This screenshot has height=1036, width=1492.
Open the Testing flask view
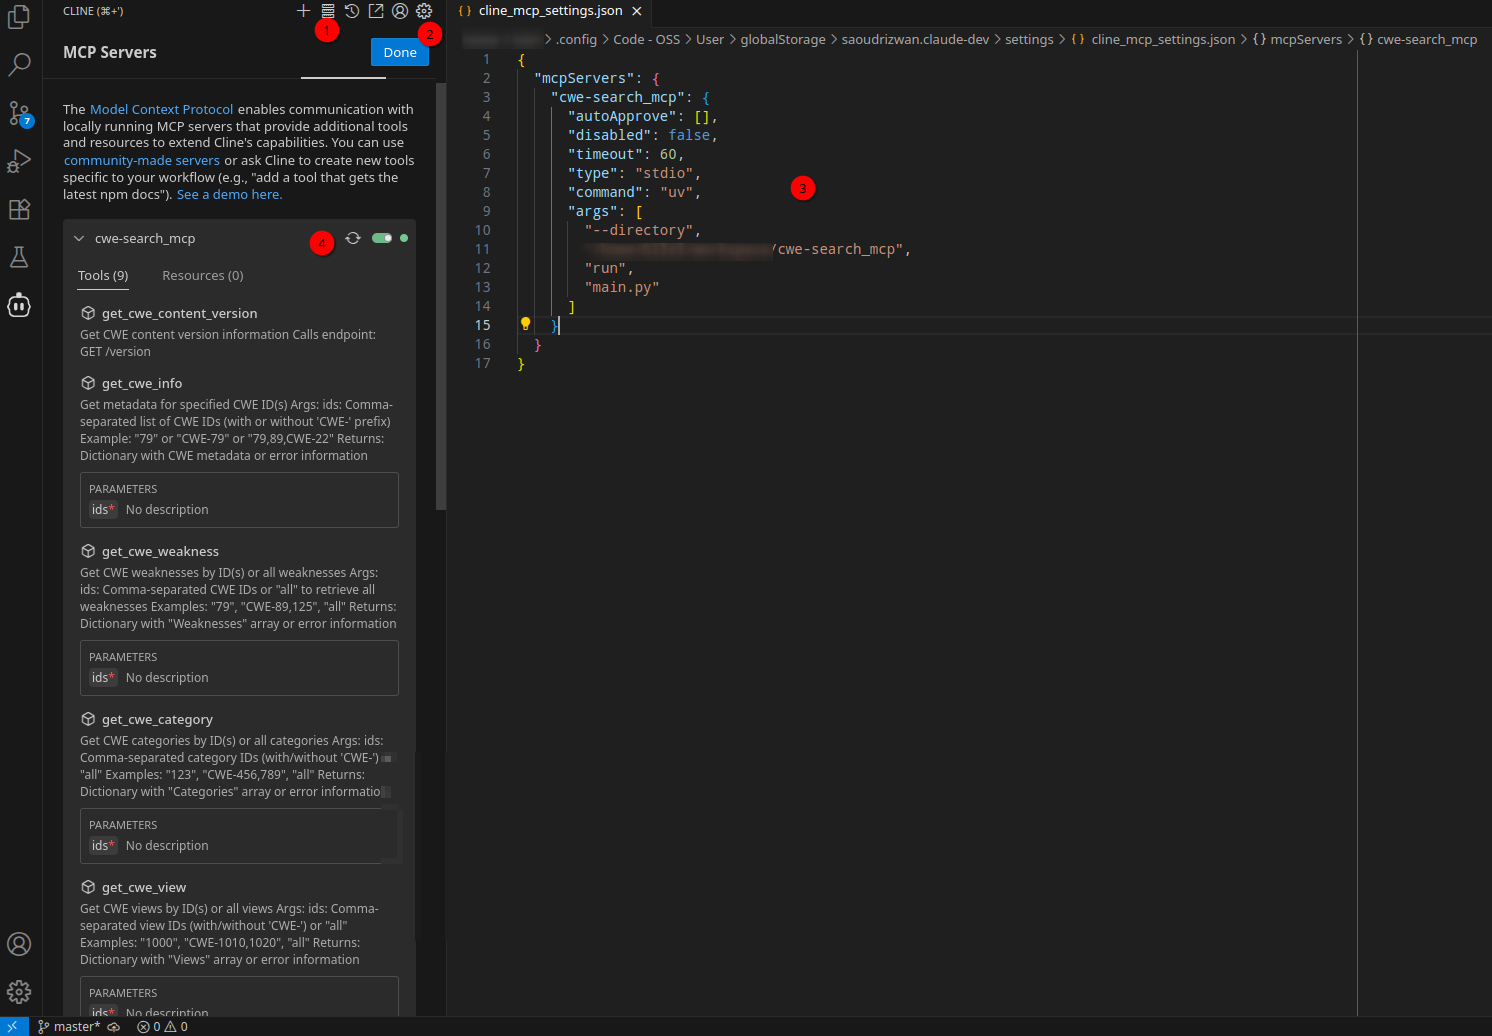pos(19,257)
